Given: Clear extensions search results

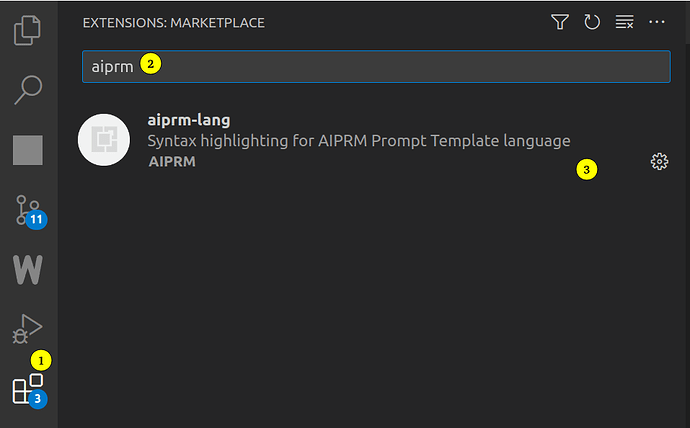Looking at the screenshot, I should [x=624, y=22].
